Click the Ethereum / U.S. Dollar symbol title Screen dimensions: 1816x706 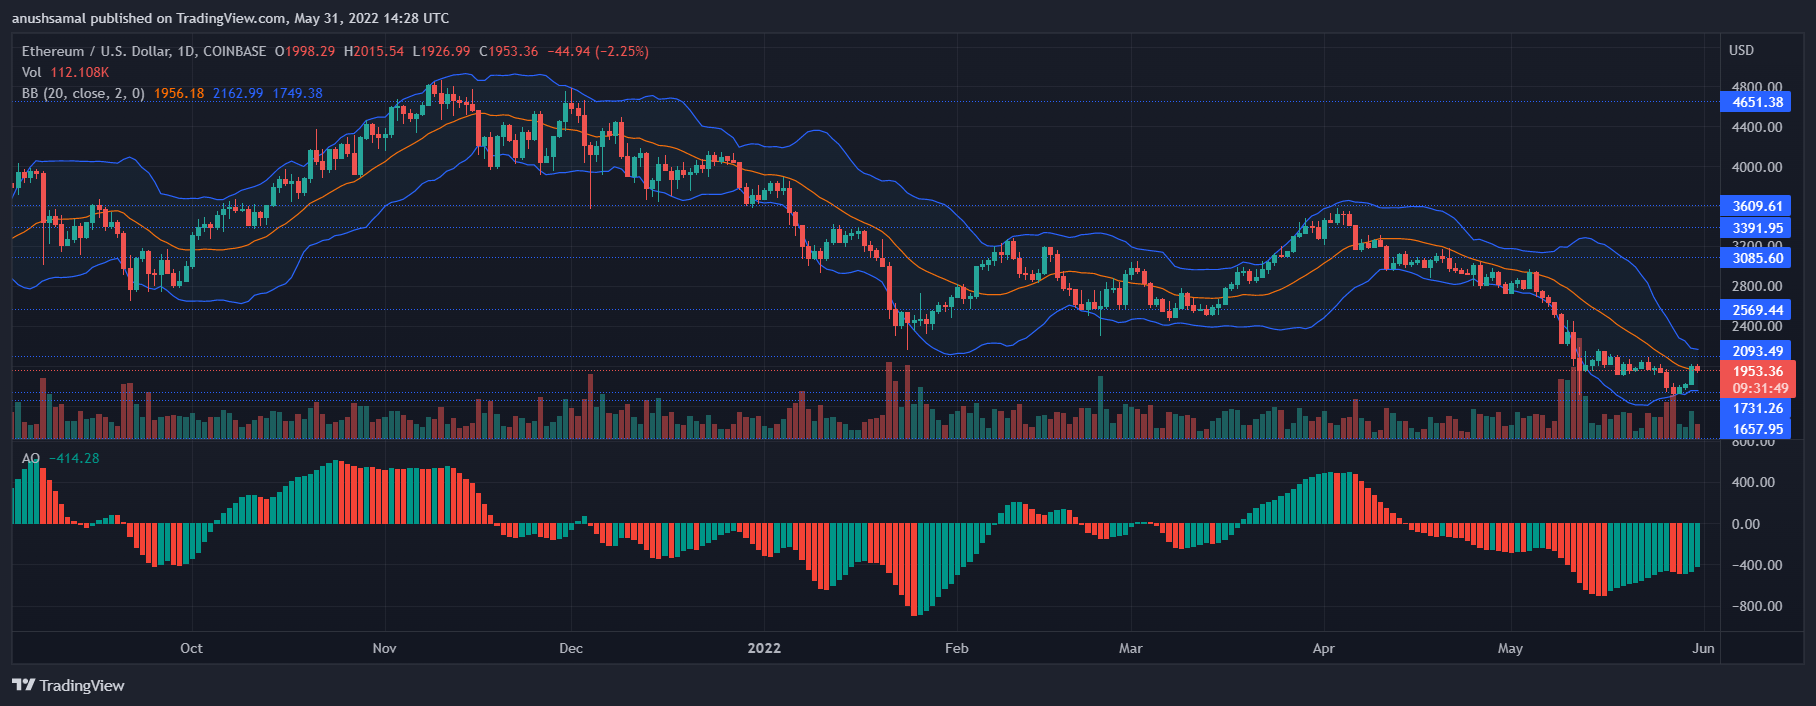[x=144, y=51]
